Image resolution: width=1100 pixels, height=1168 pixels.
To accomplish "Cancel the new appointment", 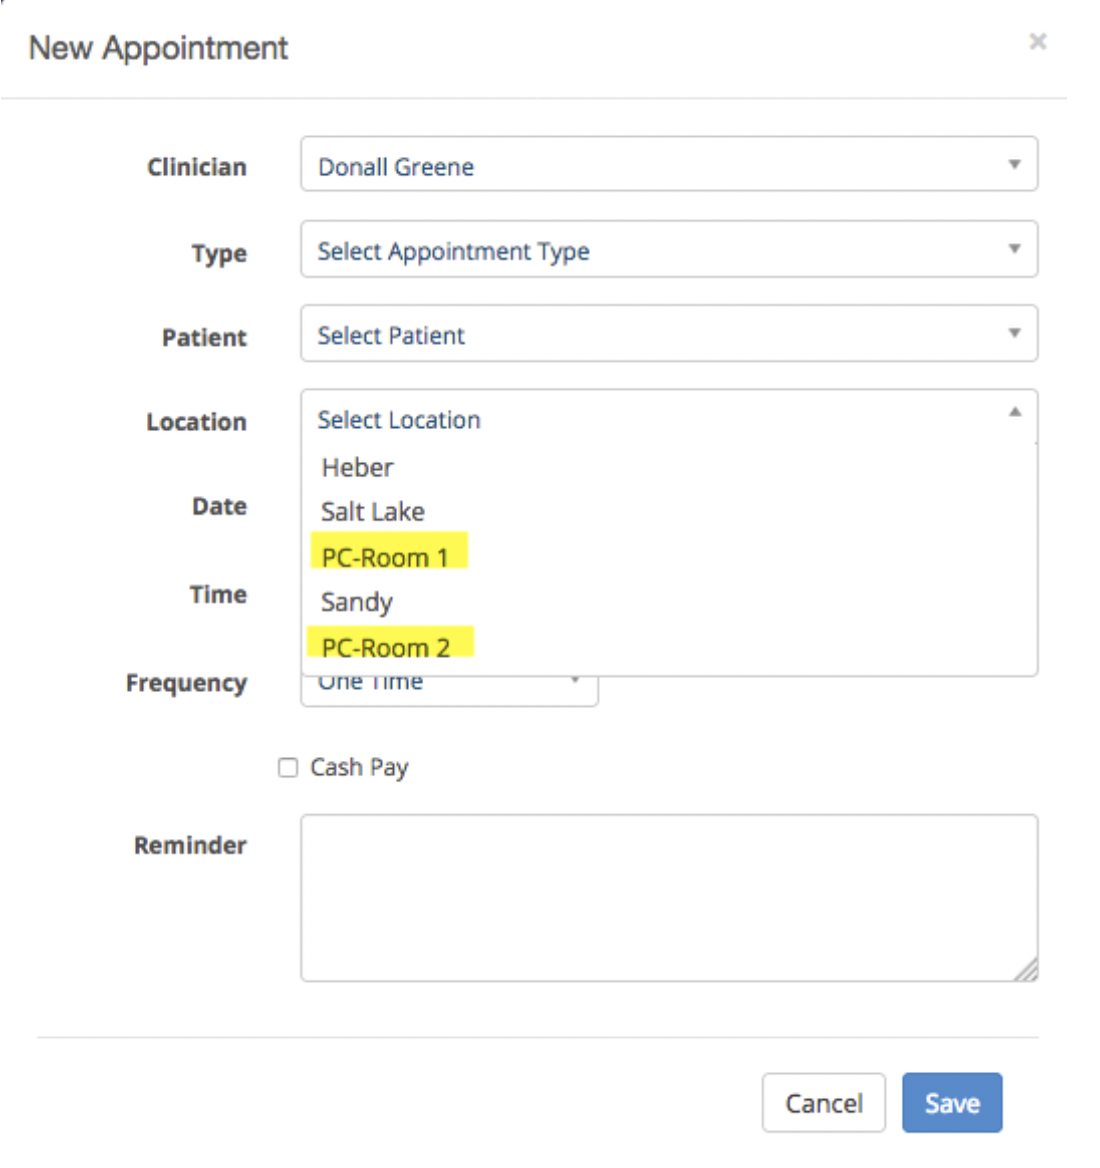I will (824, 1102).
